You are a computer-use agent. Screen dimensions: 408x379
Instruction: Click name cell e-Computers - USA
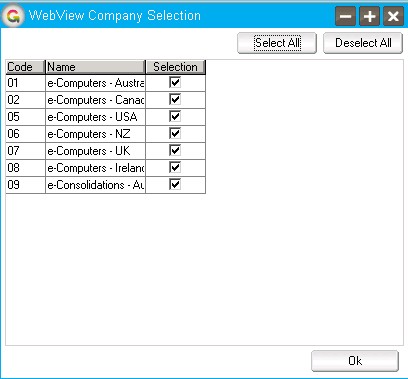[x=96, y=117]
